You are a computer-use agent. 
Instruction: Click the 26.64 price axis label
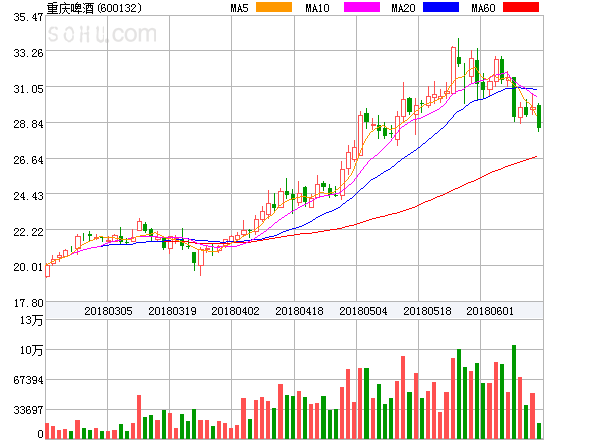(28, 160)
